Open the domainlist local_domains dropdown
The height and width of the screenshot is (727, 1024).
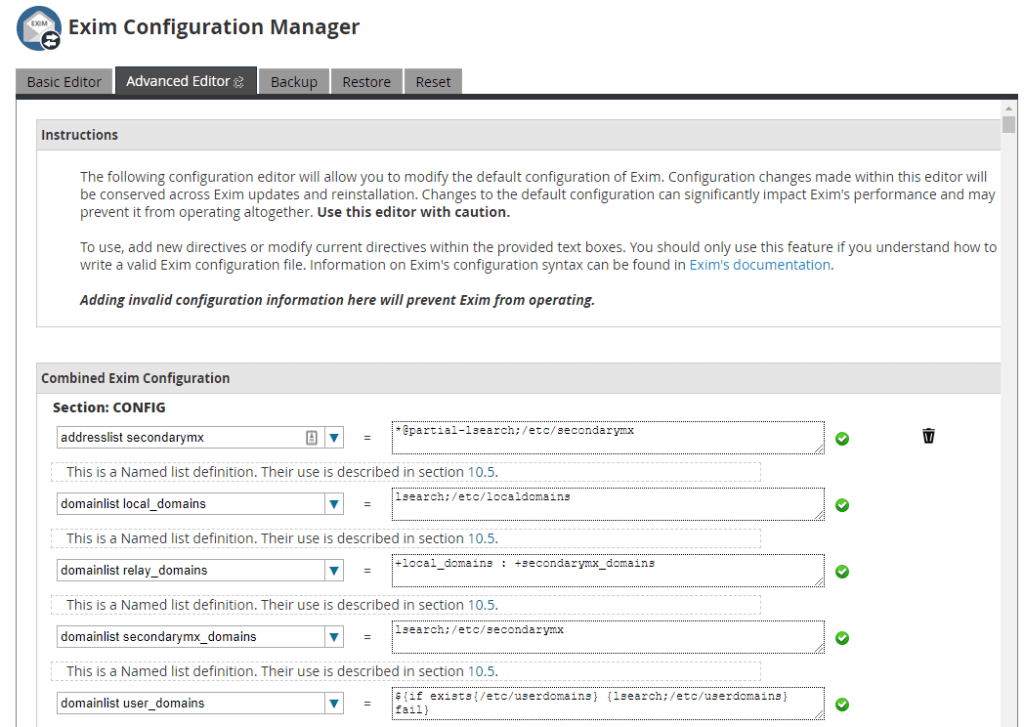tap(334, 504)
